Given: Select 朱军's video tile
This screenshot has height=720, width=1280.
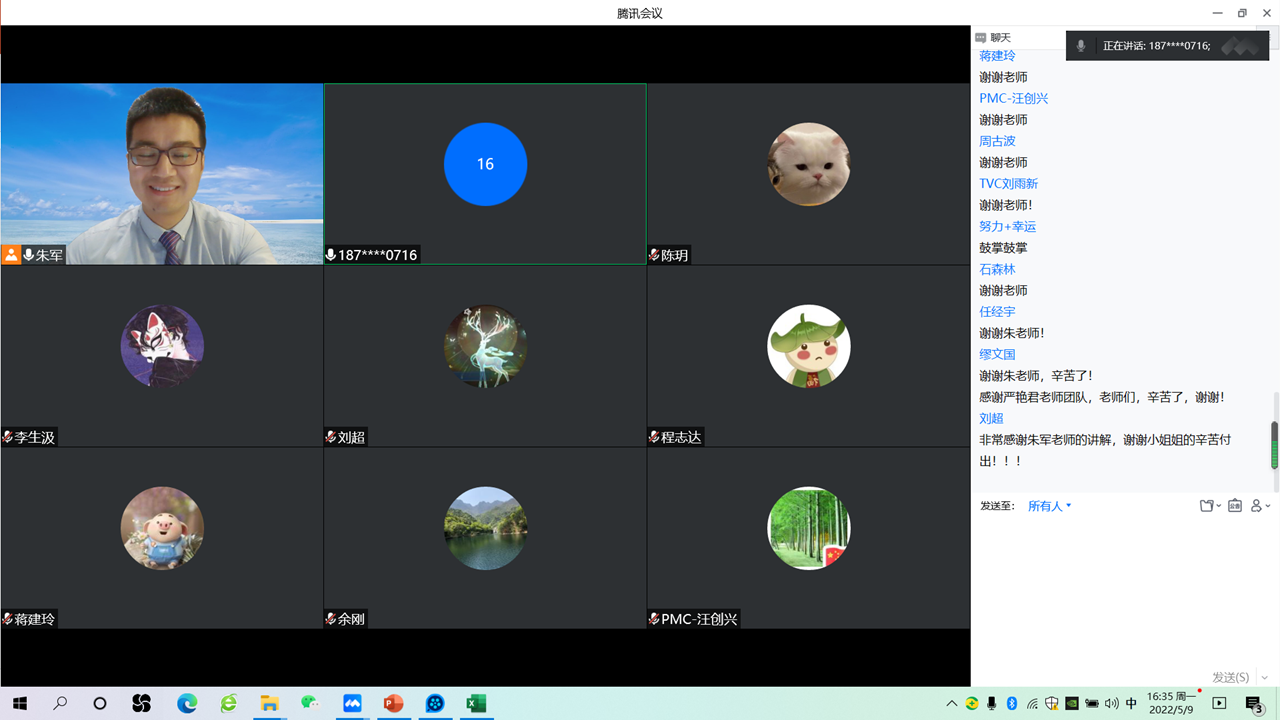Looking at the screenshot, I should pos(162,174).
